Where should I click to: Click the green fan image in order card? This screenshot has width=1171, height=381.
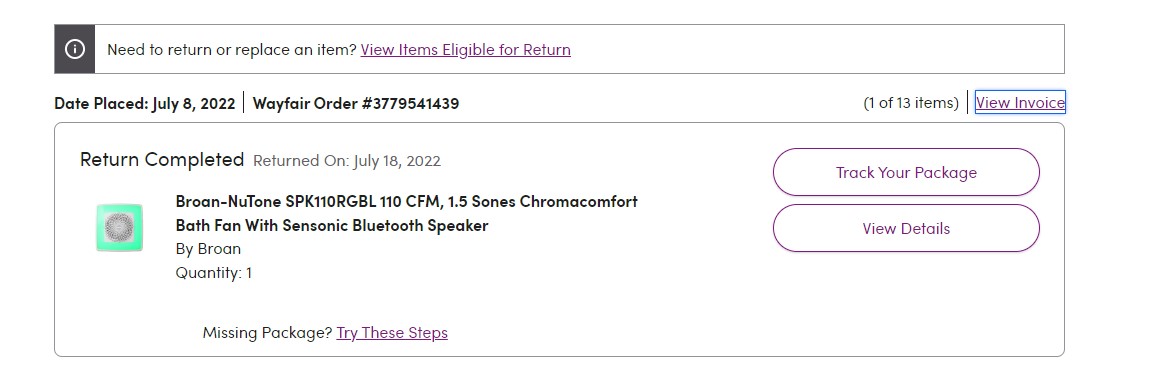coord(119,228)
